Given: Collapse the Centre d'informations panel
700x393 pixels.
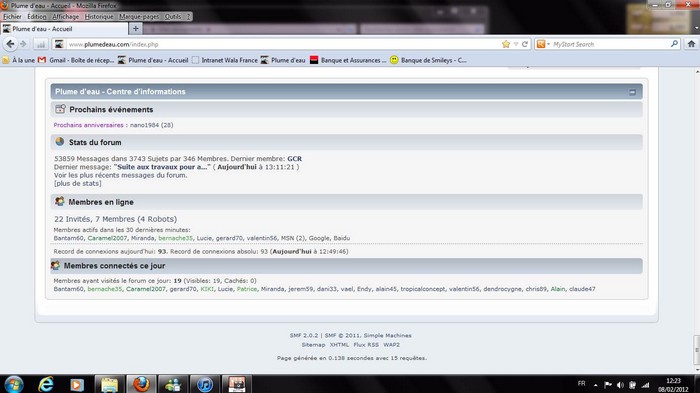Looking at the screenshot, I should click(632, 92).
